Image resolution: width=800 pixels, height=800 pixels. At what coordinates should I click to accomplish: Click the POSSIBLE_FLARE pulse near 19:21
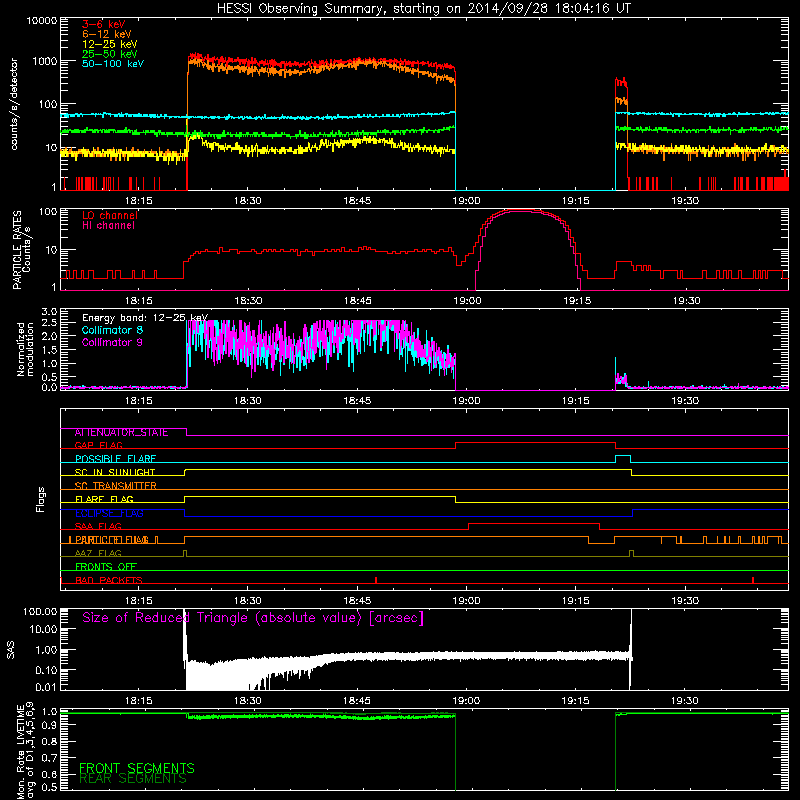623,459
